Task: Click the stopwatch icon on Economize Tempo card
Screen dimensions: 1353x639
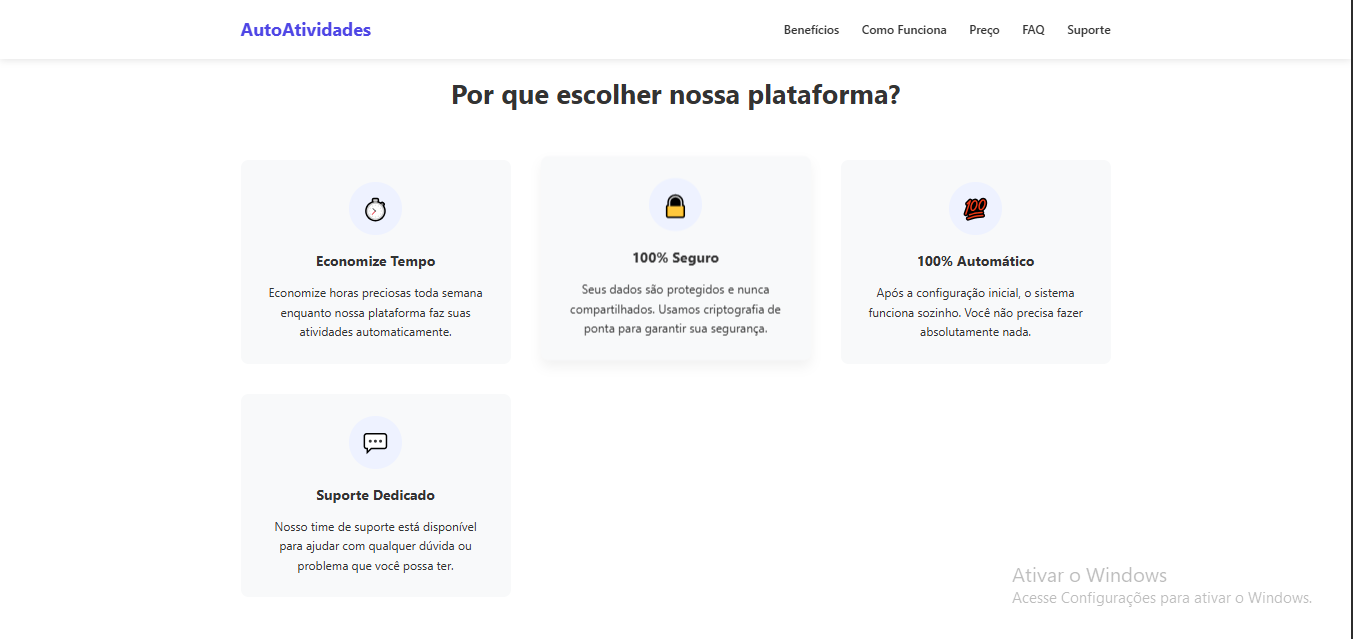Action: (375, 209)
